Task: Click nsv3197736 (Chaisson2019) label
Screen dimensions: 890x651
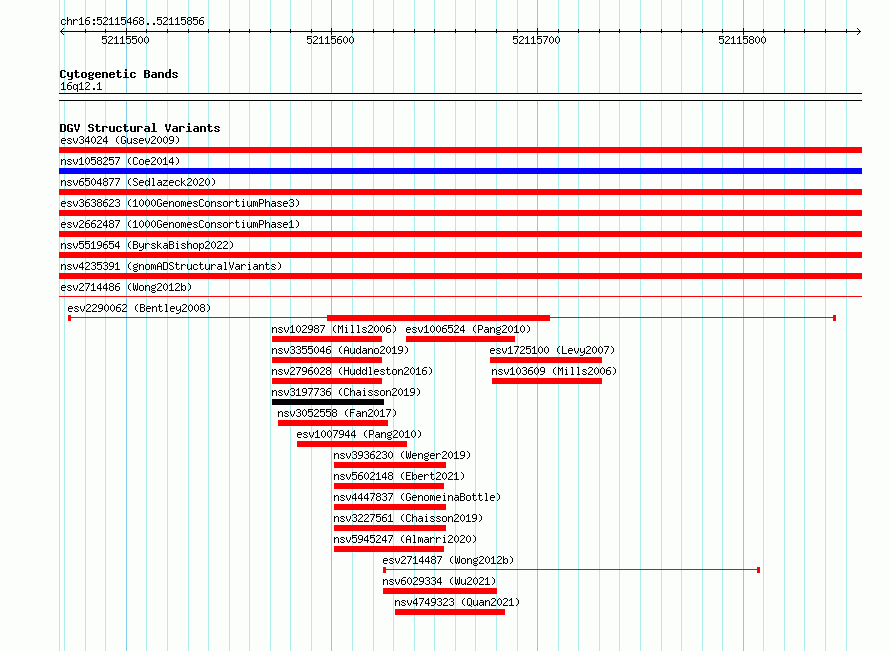Action: coord(346,392)
